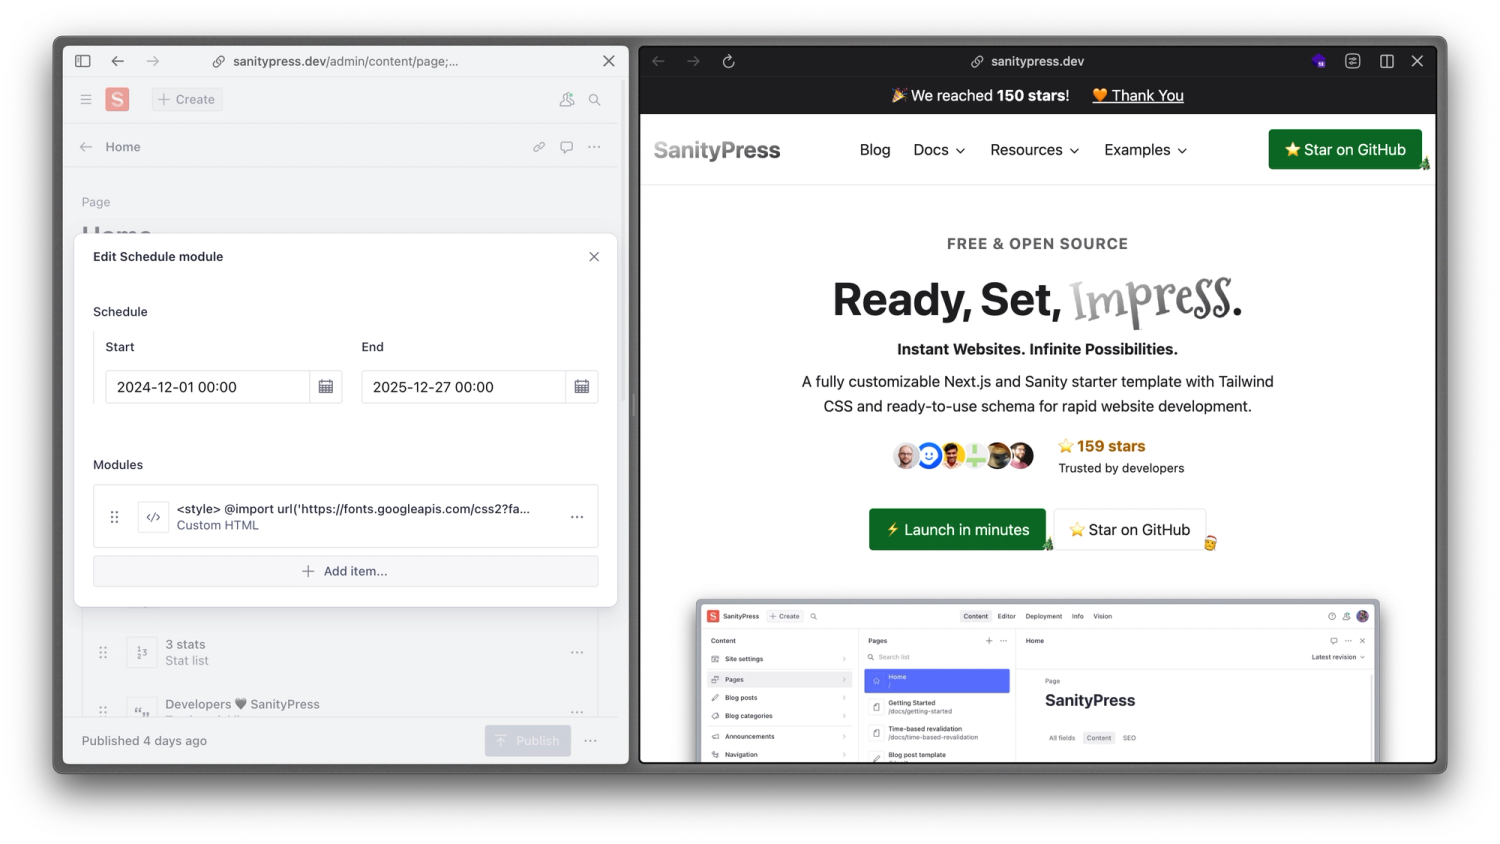The height and width of the screenshot is (844, 1500).
Task: Click drag handle of 3 stats row
Action: 103,652
